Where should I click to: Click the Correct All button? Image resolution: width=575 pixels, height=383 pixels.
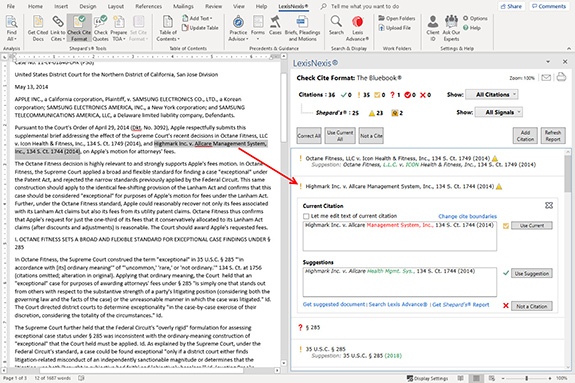[309, 136]
